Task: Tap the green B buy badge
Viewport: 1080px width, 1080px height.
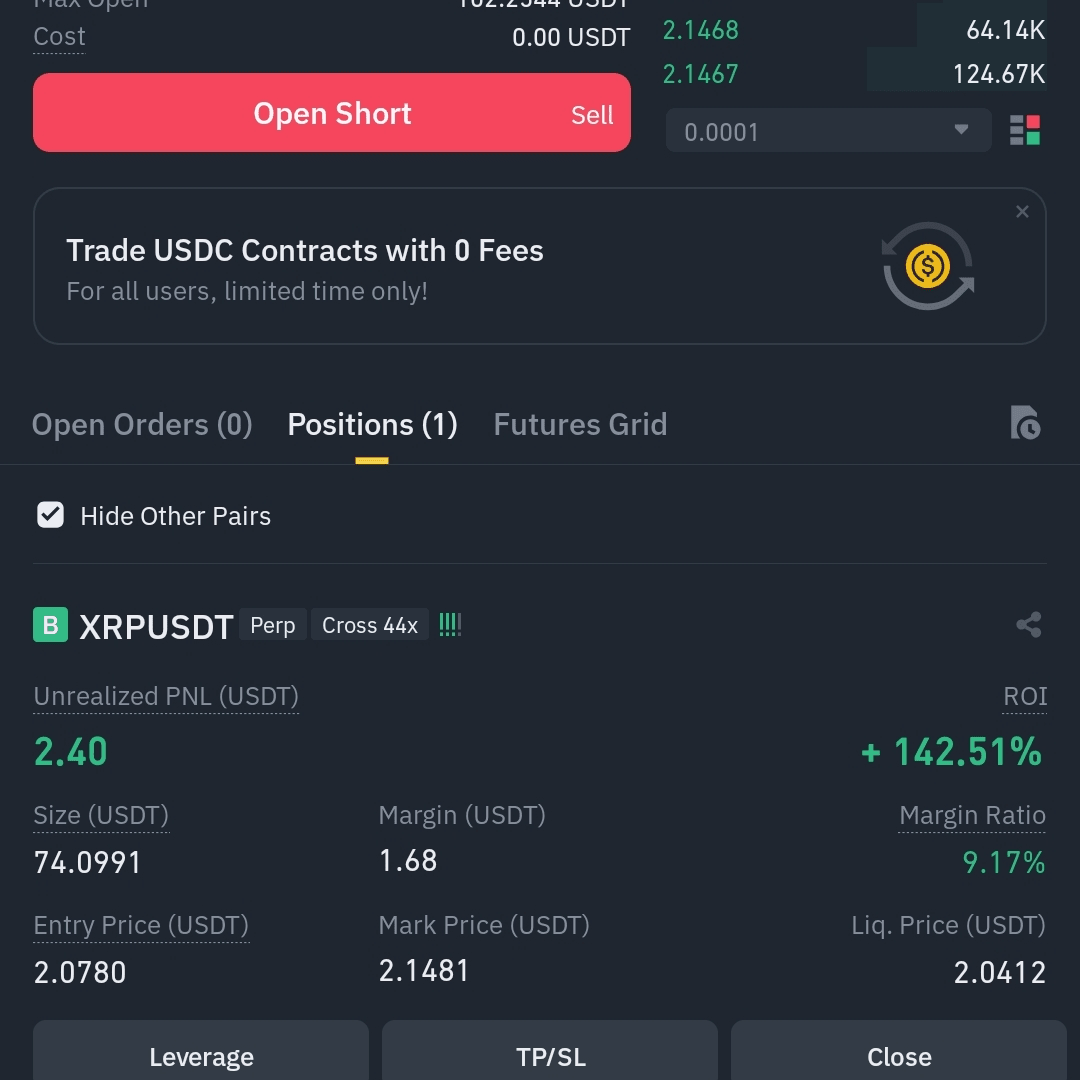Action: point(50,625)
